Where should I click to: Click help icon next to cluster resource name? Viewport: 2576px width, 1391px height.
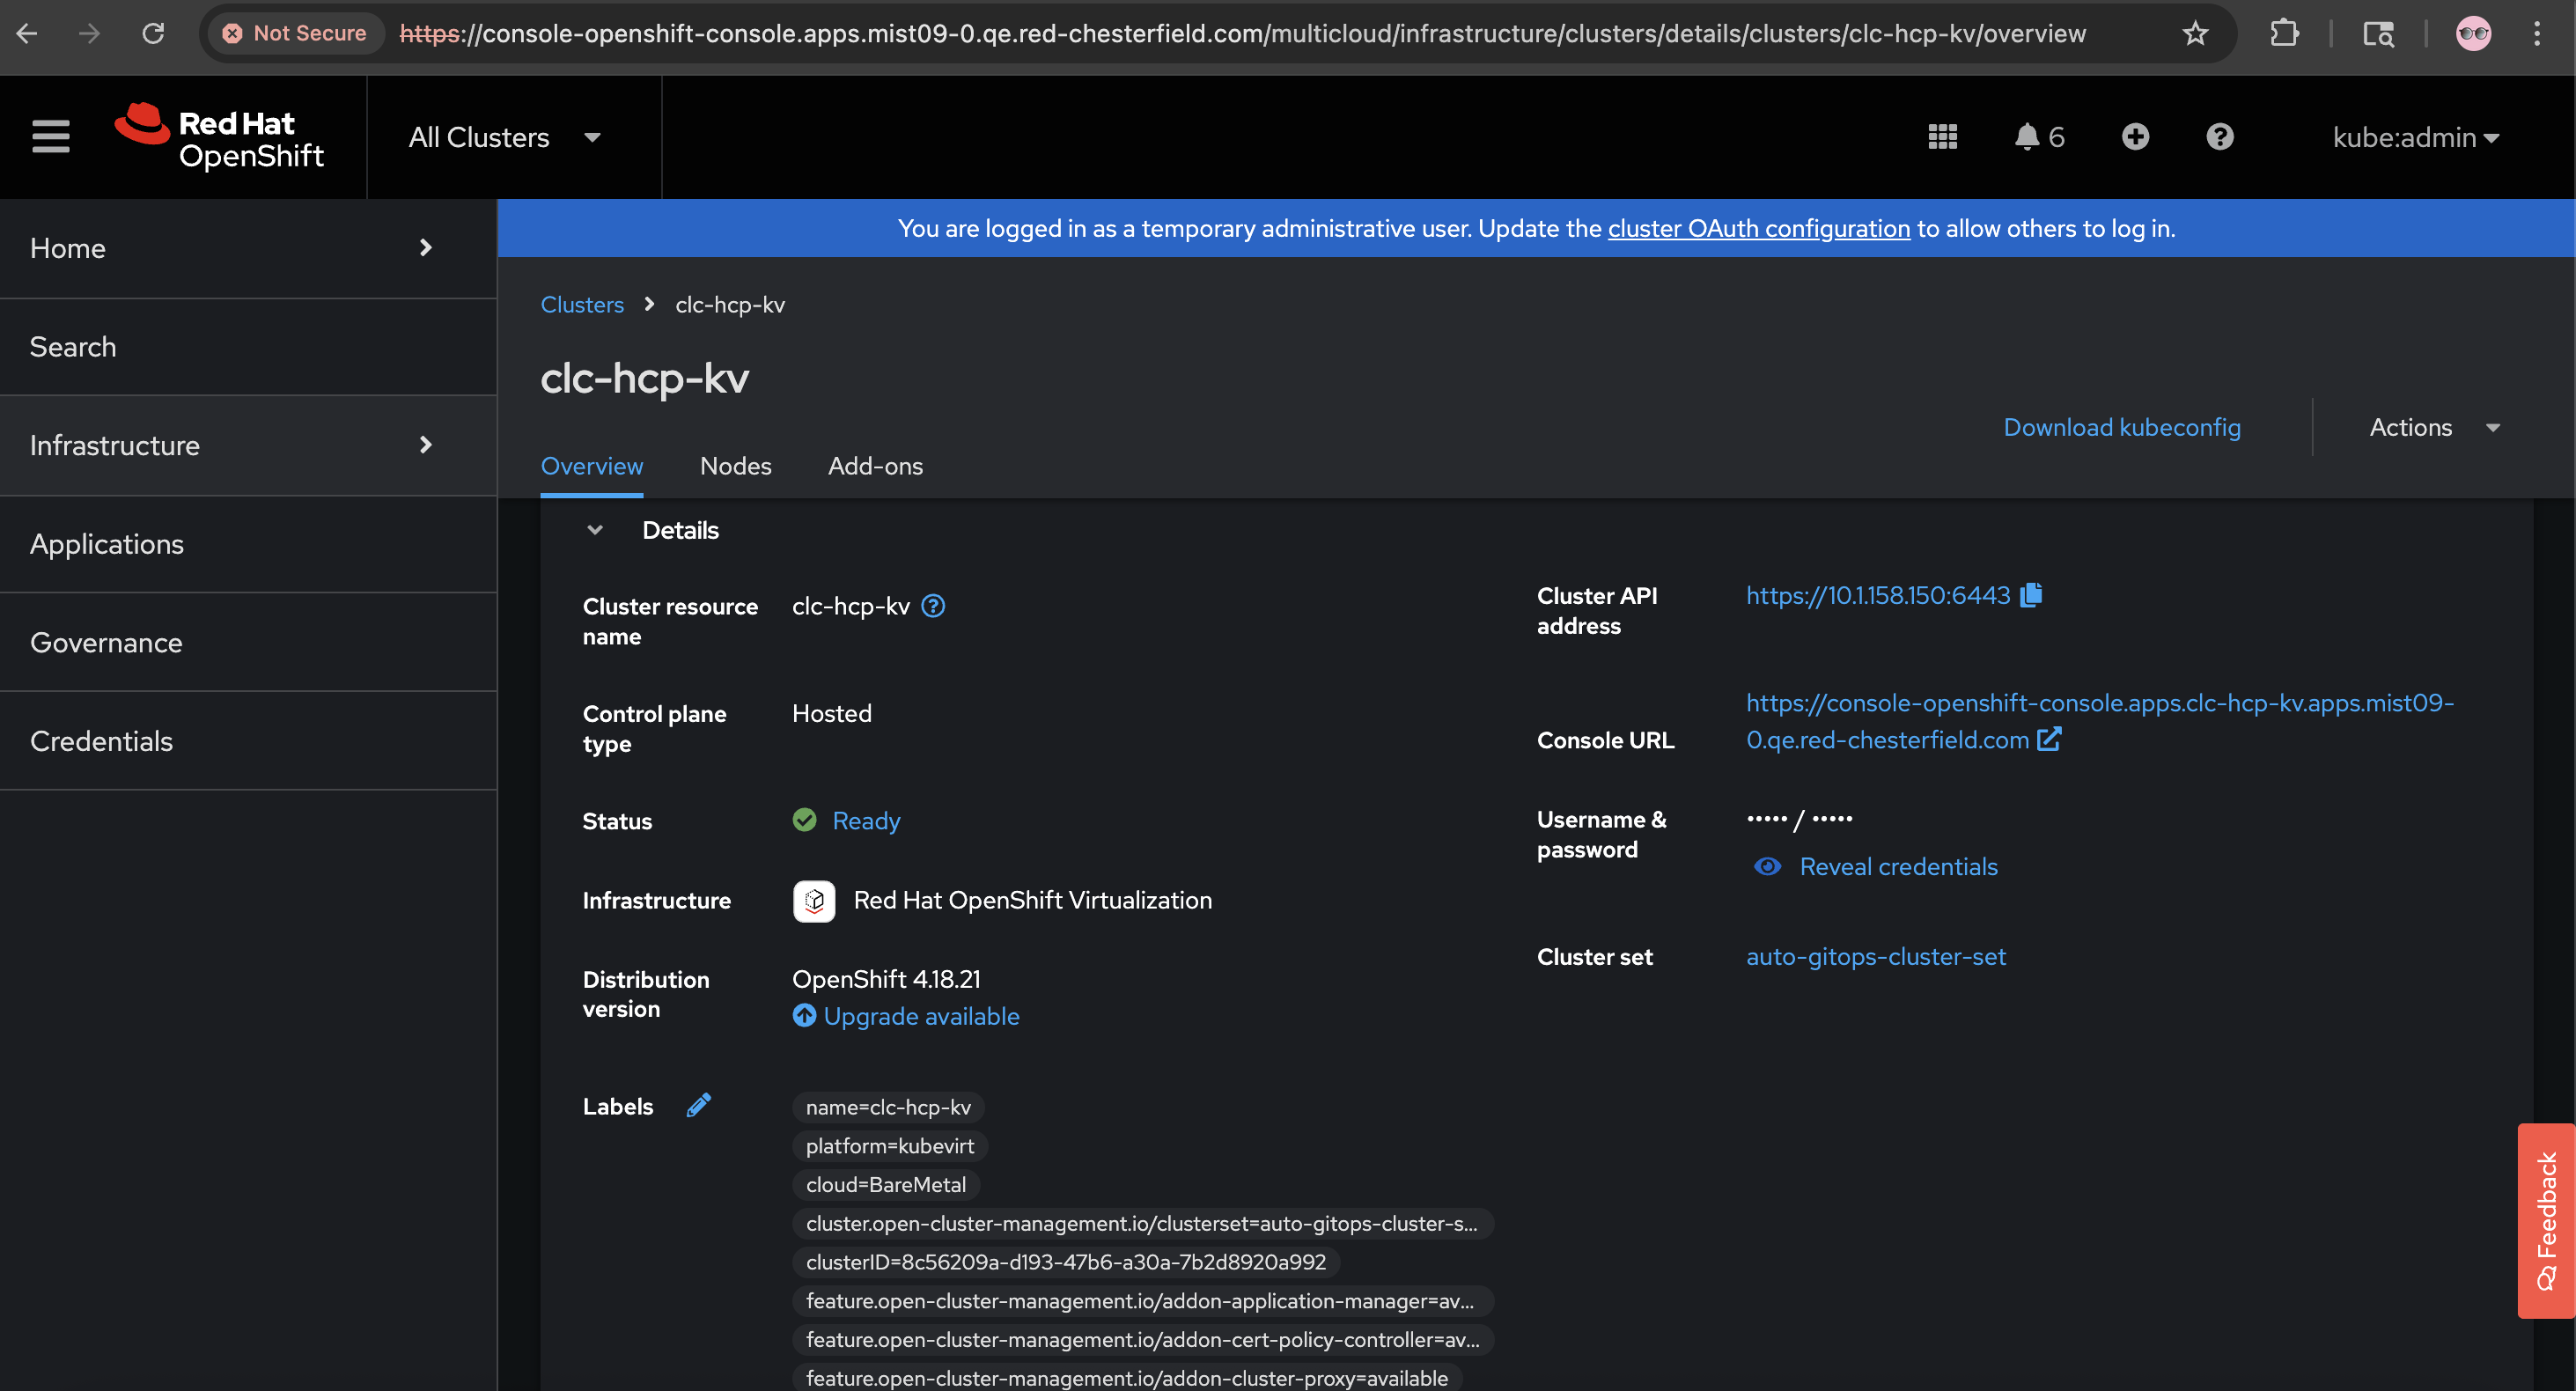pos(933,606)
